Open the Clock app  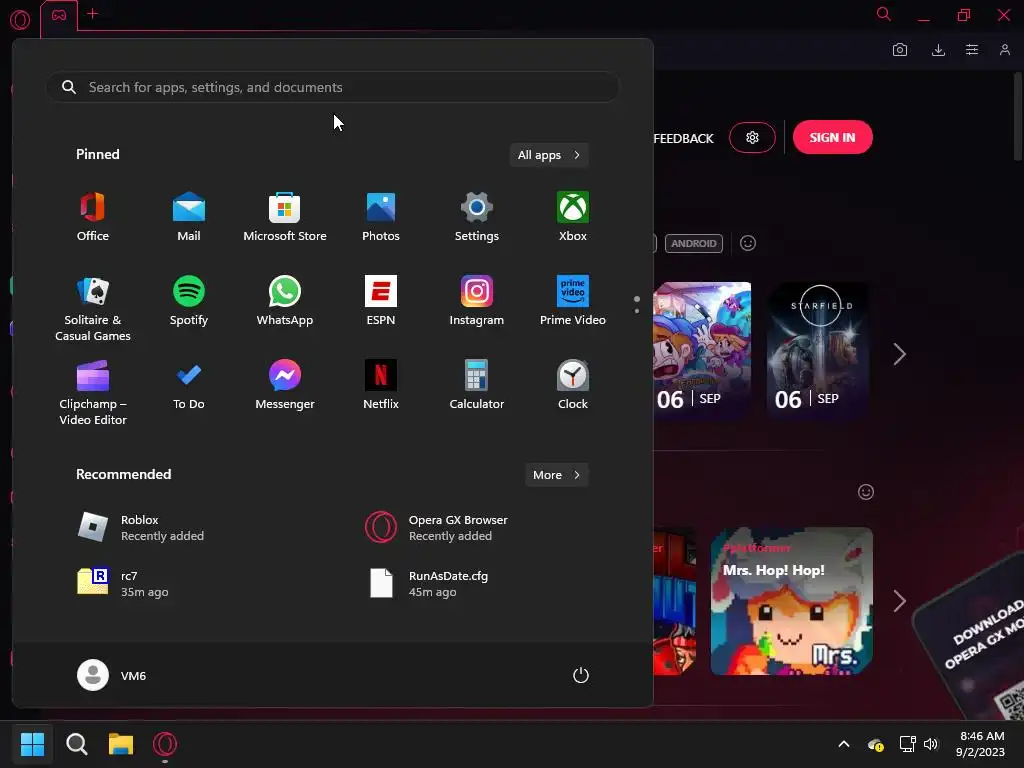573,386
